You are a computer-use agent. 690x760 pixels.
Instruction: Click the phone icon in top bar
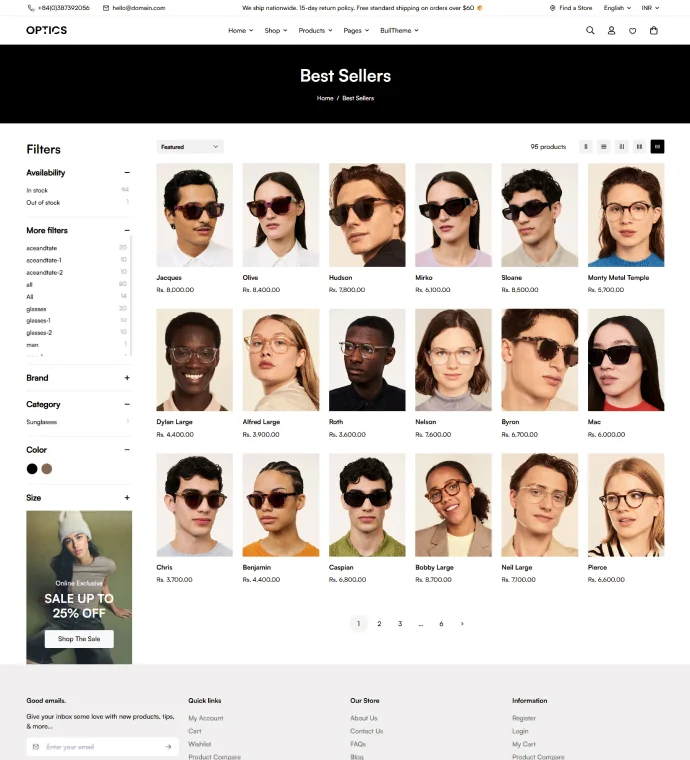[31, 8]
